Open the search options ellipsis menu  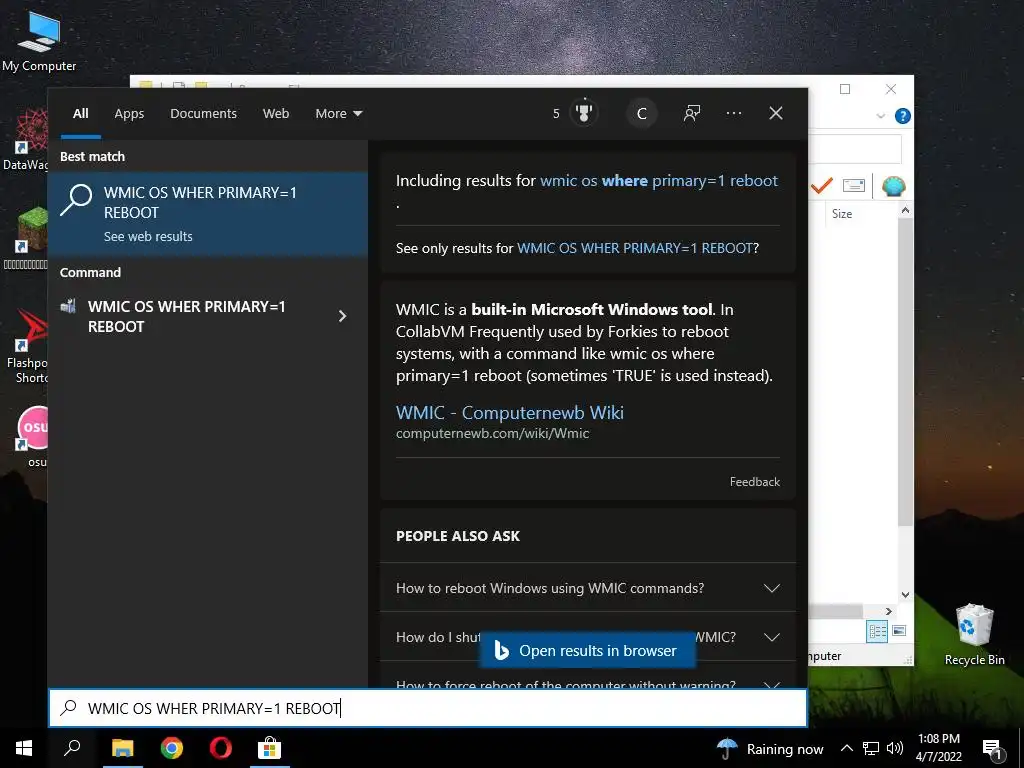pyautogui.click(x=733, y=113)
